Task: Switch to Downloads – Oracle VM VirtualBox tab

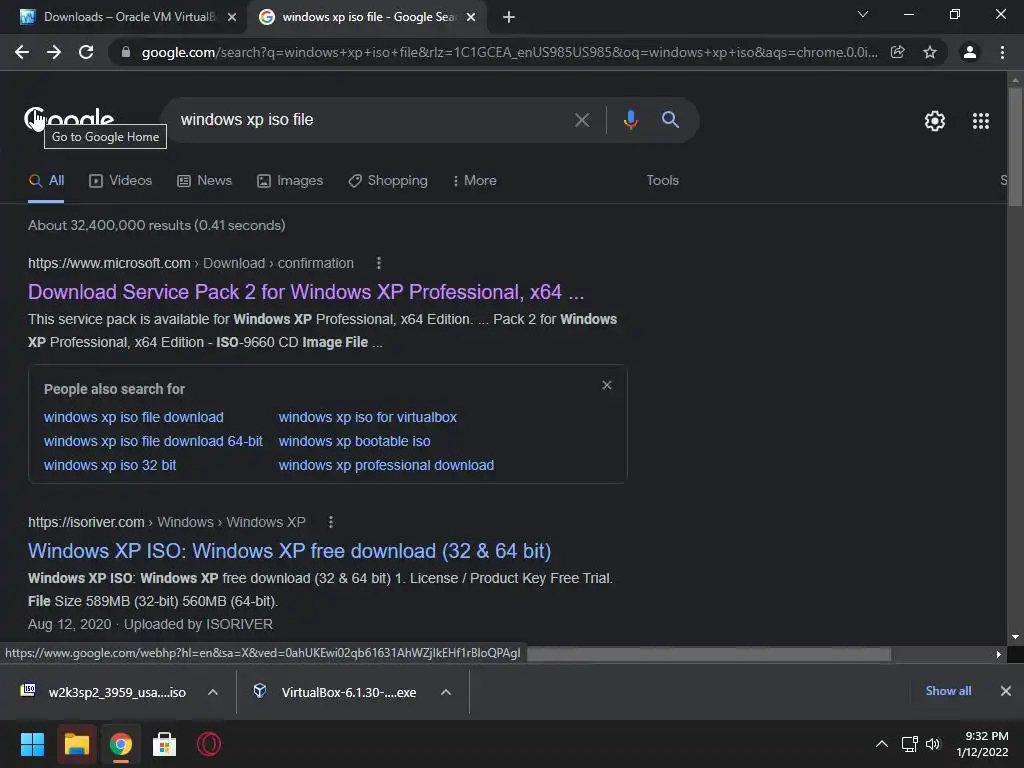Action: (x=124, y=17)
